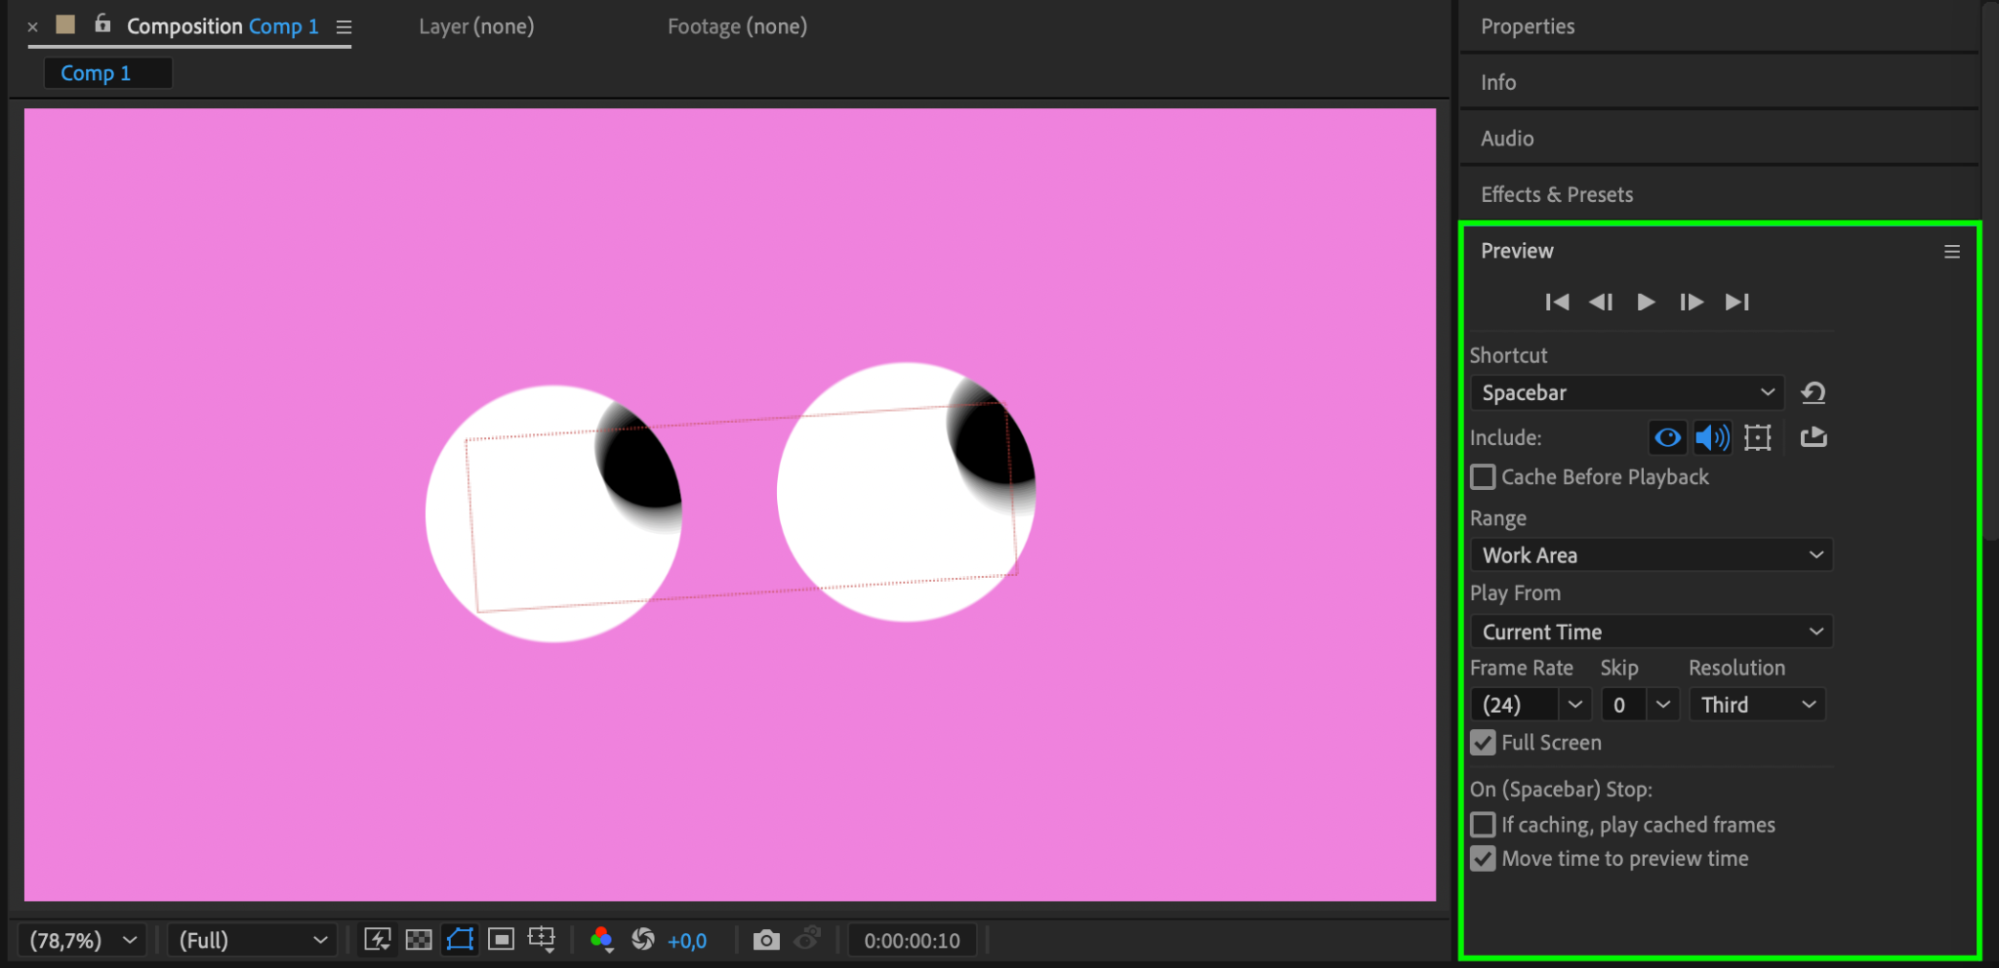The image size is (1999, 969).
Task: Enable Cache Before Playback checkbox
Action: (1483, 477)
